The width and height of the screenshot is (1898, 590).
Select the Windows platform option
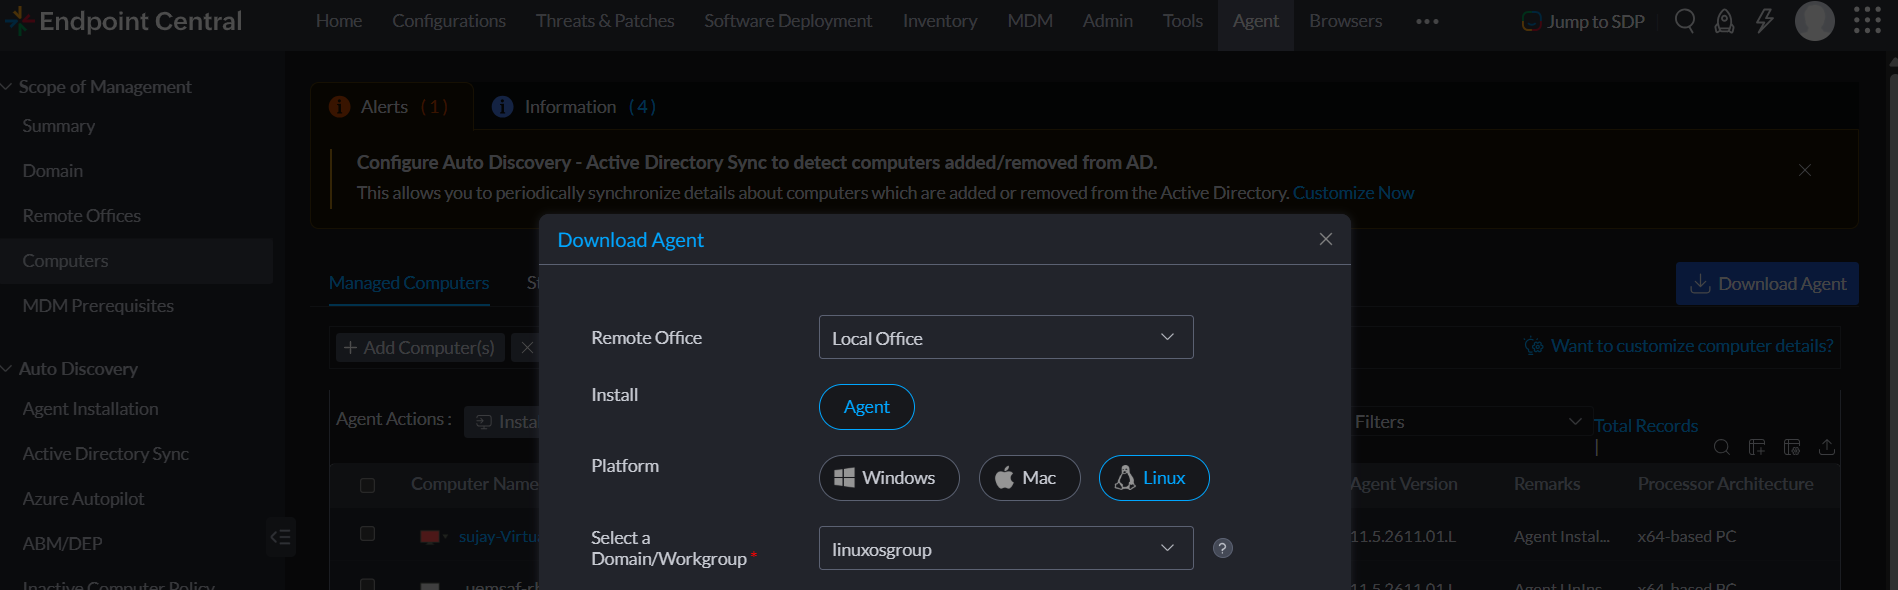click(x=889, y=478)
